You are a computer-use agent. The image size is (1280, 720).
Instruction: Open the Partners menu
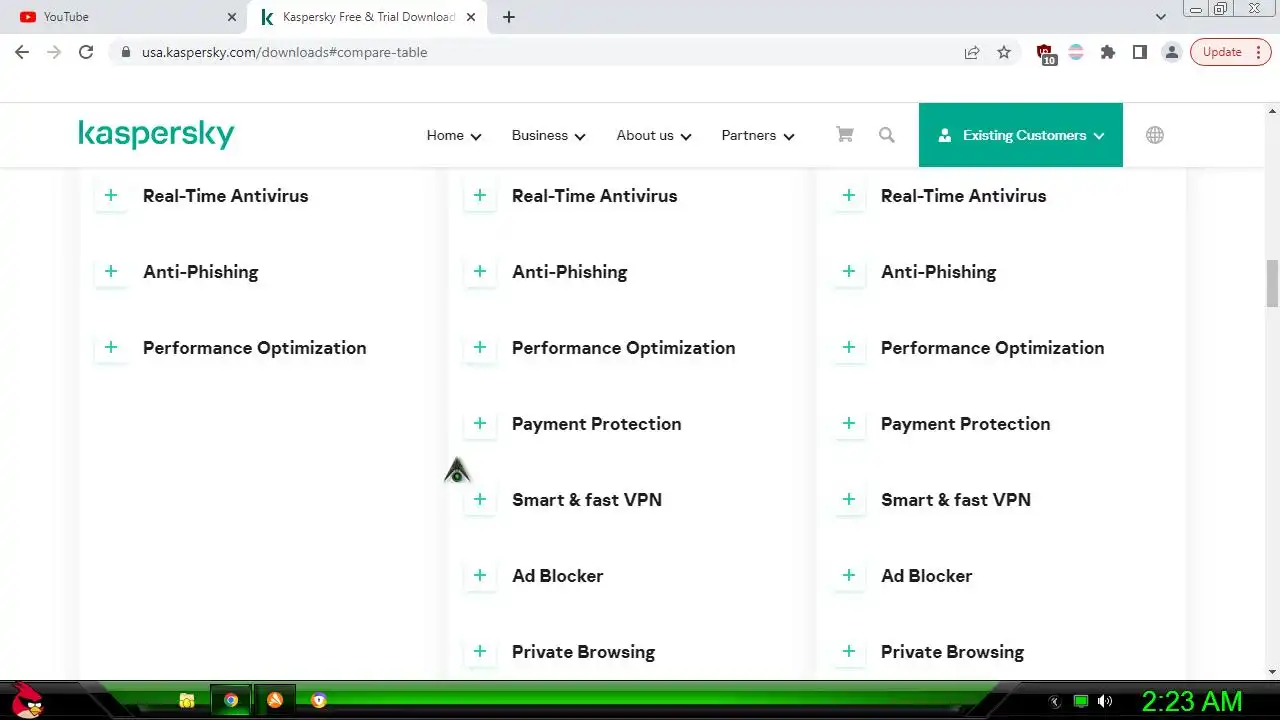pos(758,135)
